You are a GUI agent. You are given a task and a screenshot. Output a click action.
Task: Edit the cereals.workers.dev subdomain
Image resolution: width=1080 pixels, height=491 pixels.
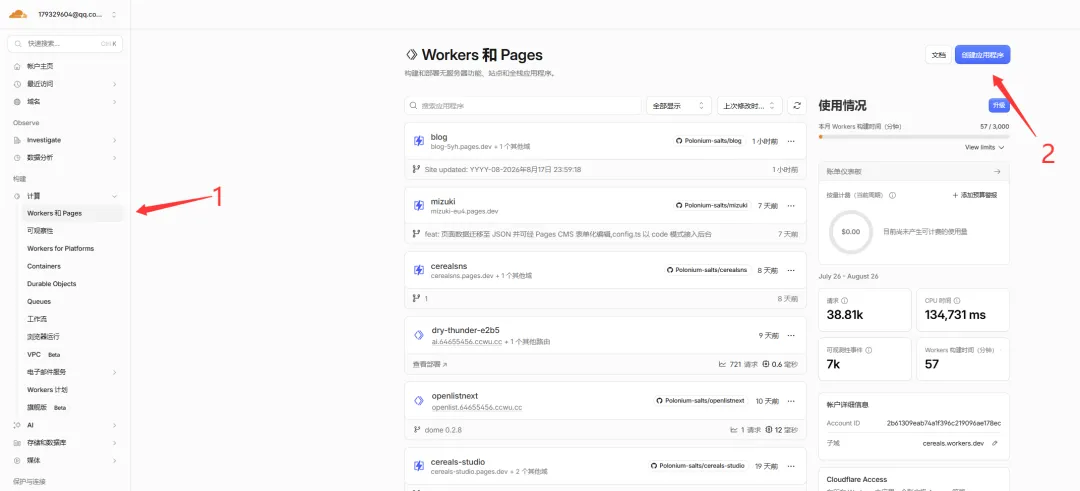[x=994, y=443]
